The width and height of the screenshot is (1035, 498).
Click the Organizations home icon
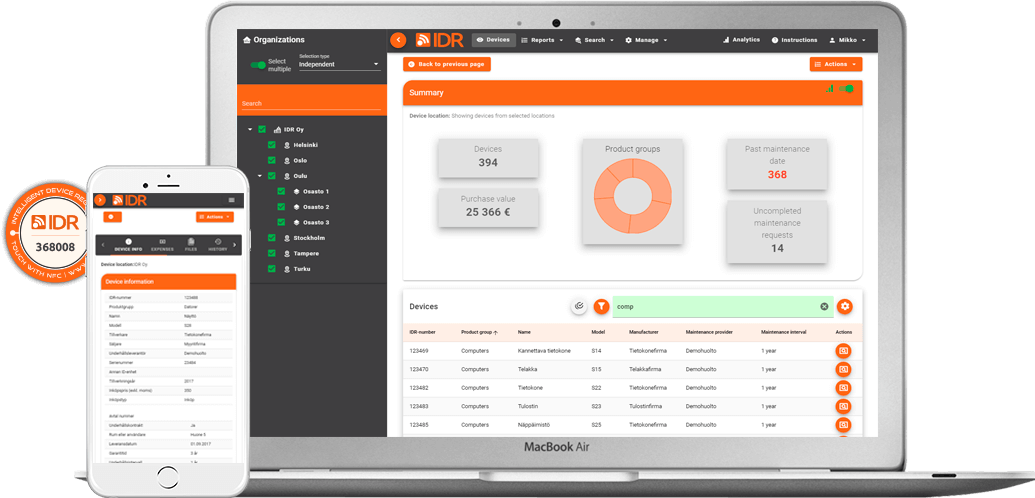point(247,40)
